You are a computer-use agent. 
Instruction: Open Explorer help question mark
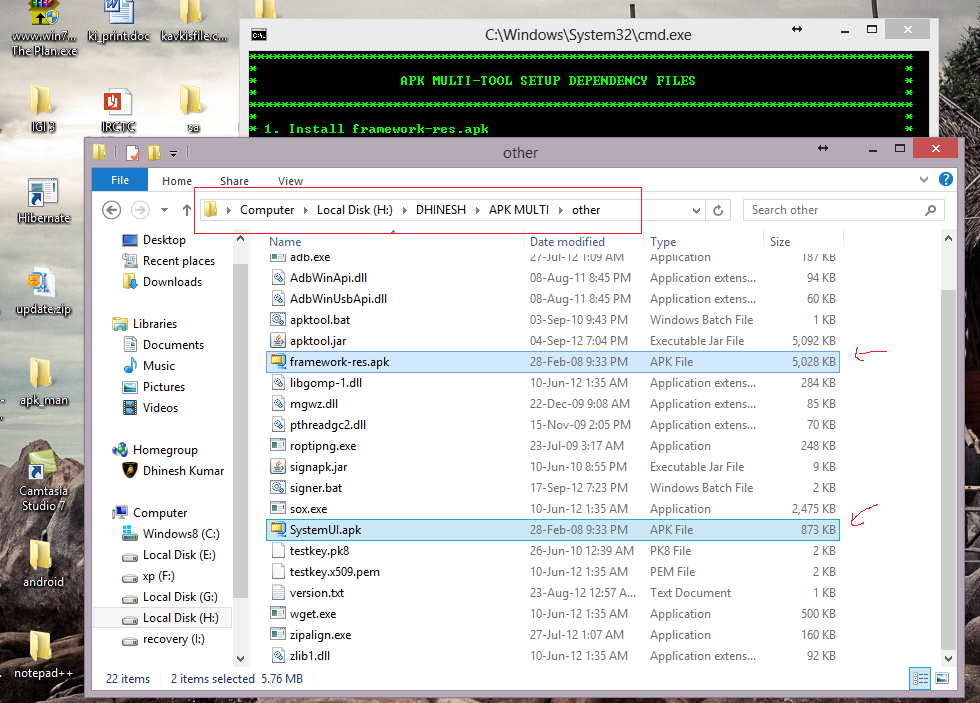coord(946,179)
